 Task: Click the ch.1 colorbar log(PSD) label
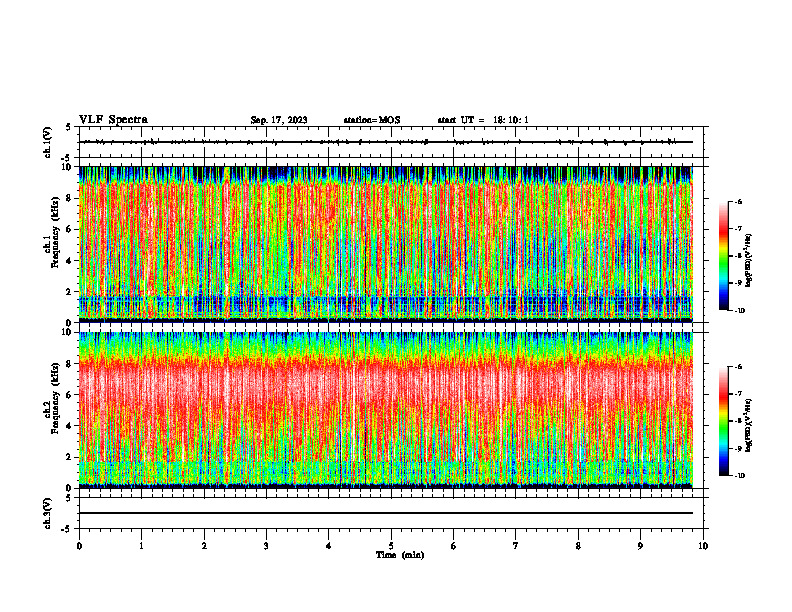point(749,260)
